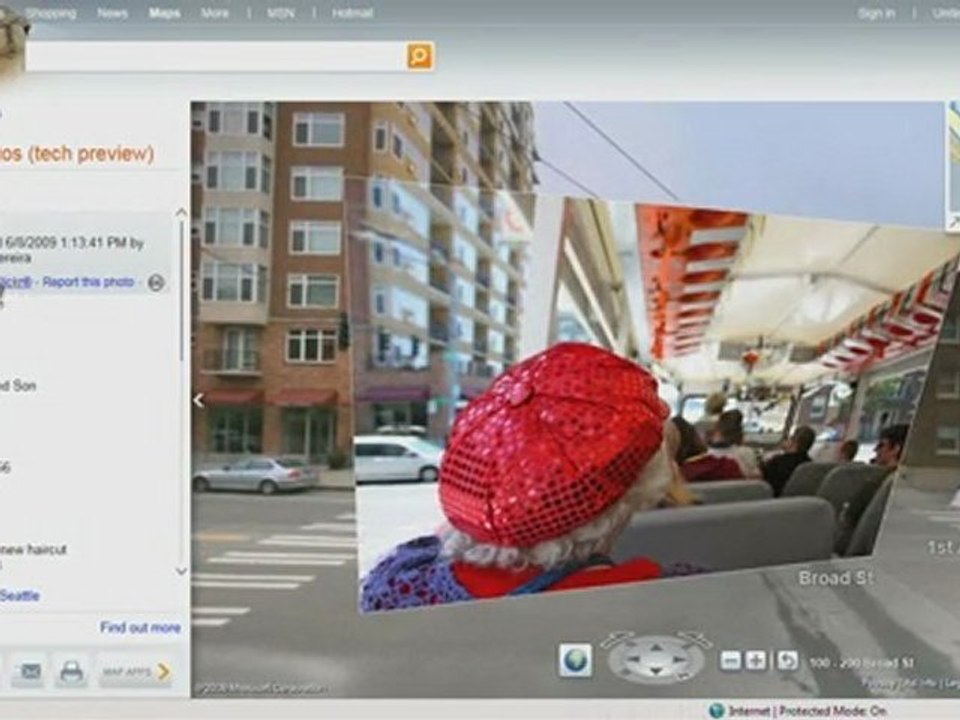Click the minimap thumbnail at the image's top-right
The height and width of the screenshot is (720, 960).
(x=953, y=165)
